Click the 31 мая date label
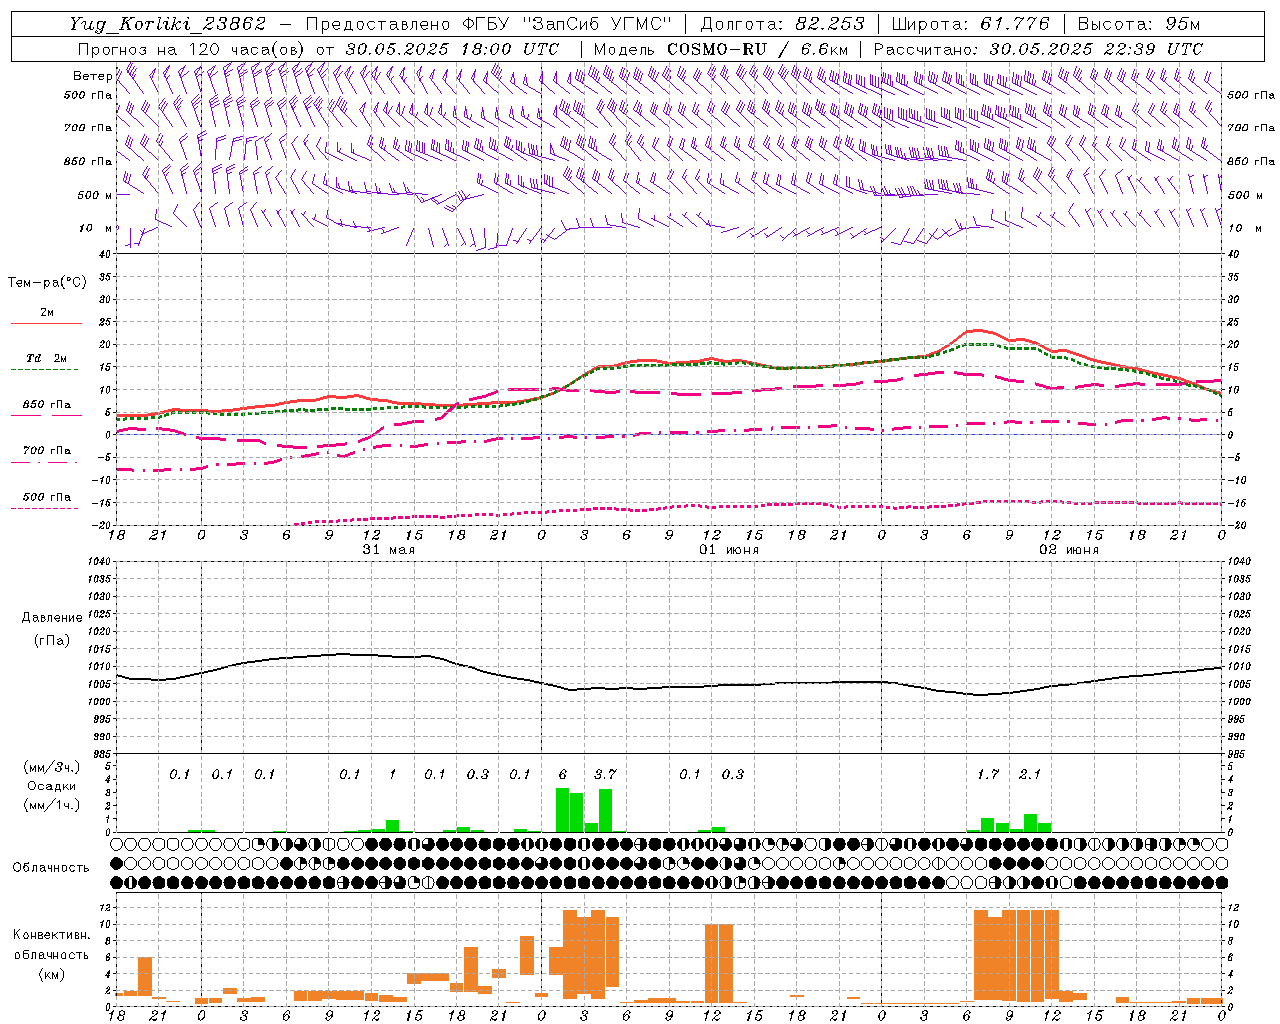The height and width of the screenshot is (1024, 1280). tap(388, 550)
